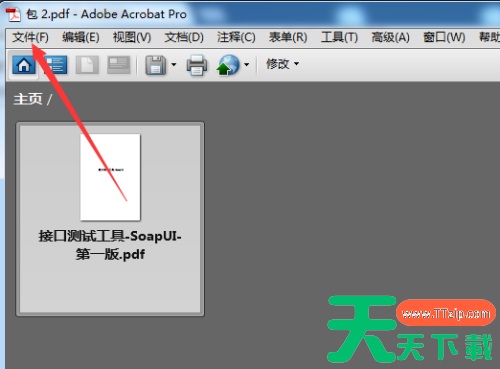Open the 表单(R) menu

coord(288,37)
